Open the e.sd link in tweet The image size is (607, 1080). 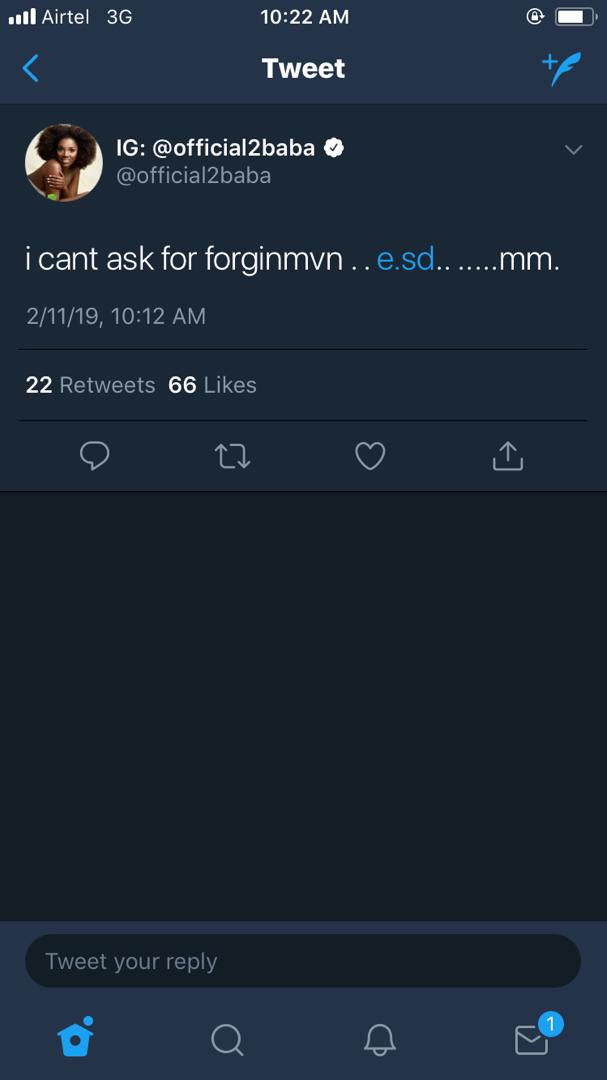405,260
